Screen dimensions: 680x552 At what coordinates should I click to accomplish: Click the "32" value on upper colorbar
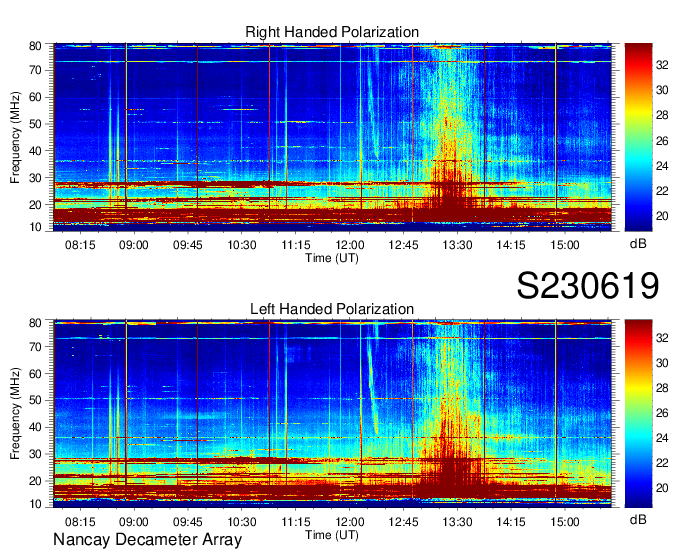pos(662,65)
